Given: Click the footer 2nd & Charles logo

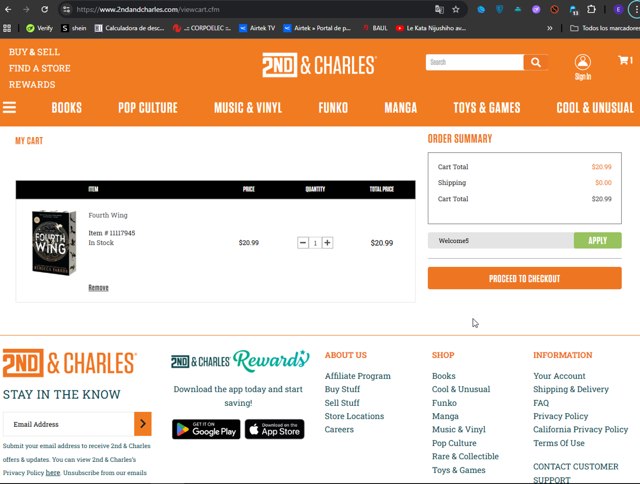Looking at the screenshot, I should pyautogui.click(x=70, y=363).
